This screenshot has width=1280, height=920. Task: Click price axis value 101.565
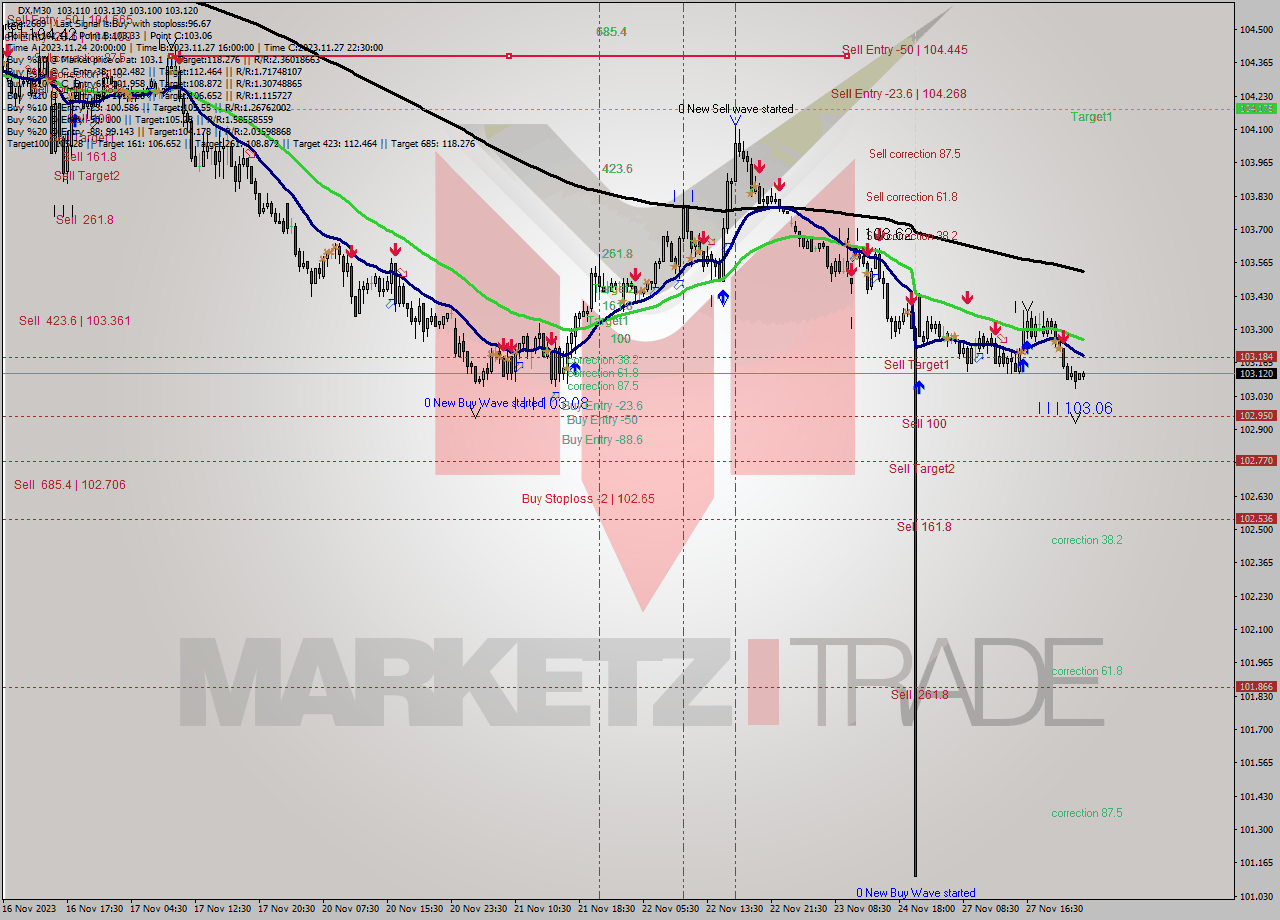click(1256, 763)
